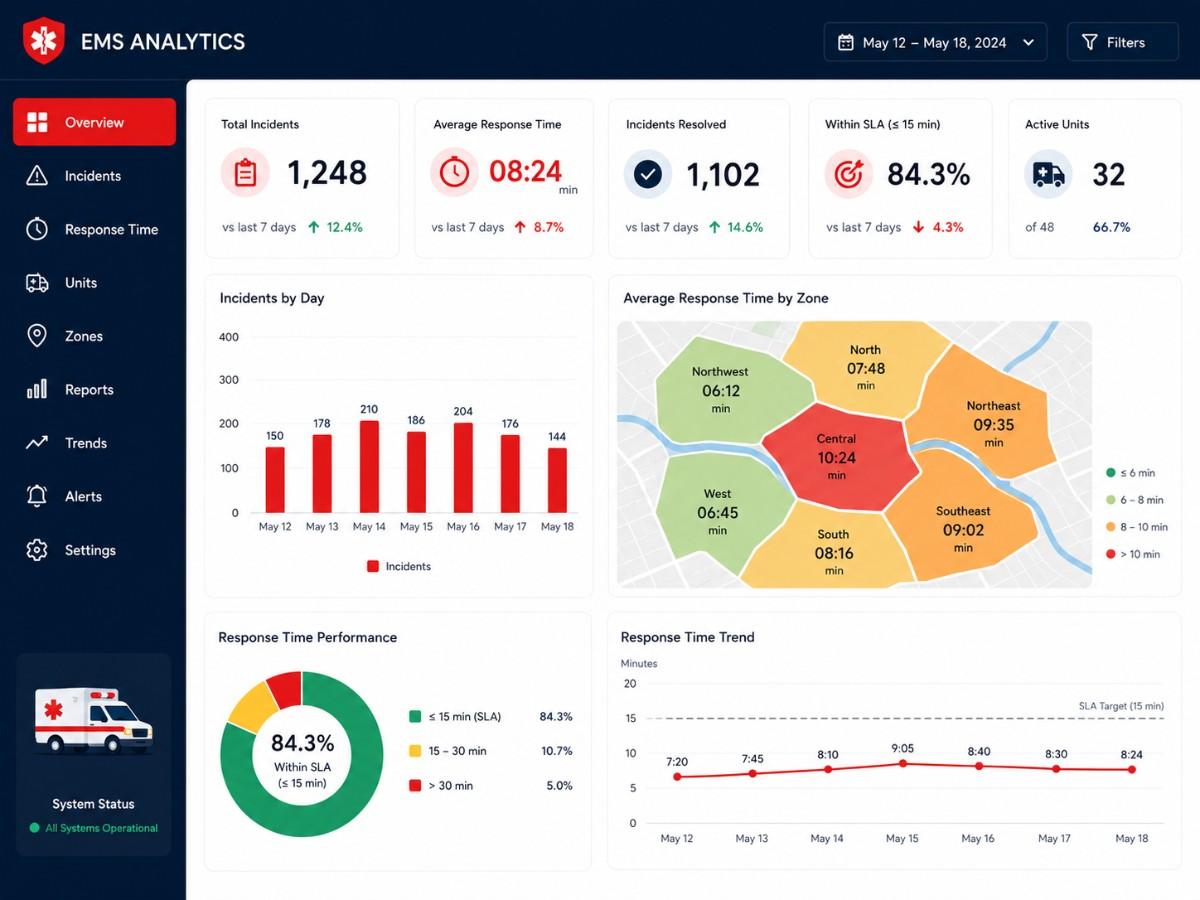
Task: Click the May 18 bar showing 144
Action: coord(557,480)
